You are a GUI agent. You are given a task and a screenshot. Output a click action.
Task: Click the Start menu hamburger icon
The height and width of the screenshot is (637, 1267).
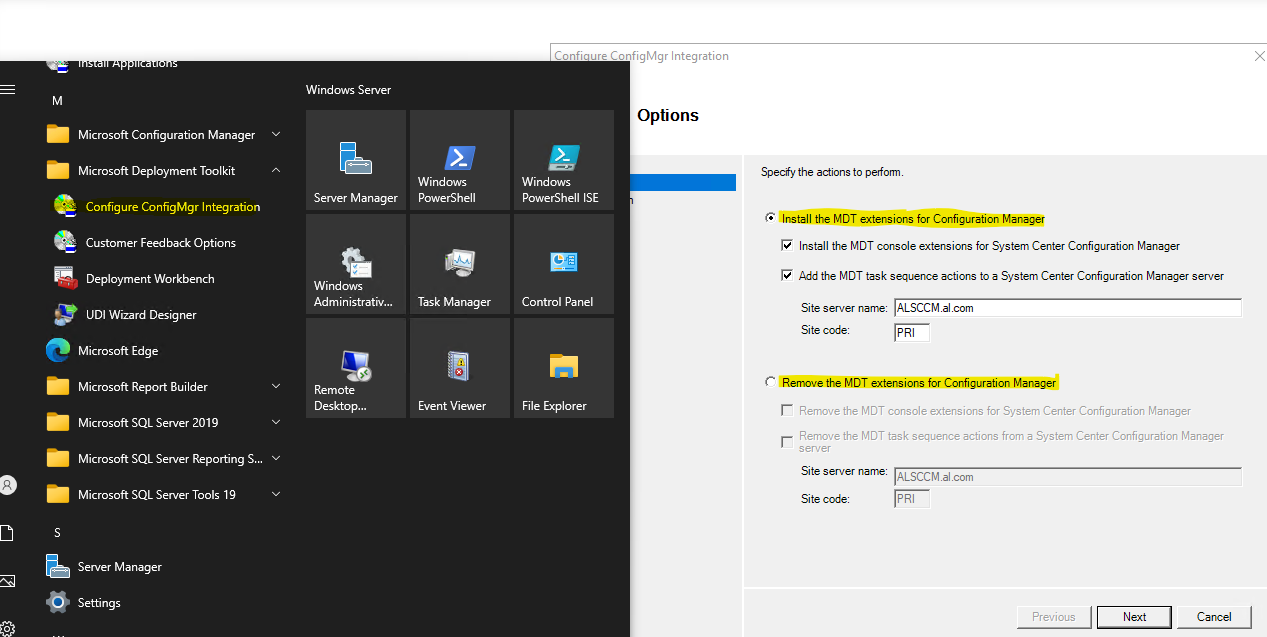tap(8, 90)
